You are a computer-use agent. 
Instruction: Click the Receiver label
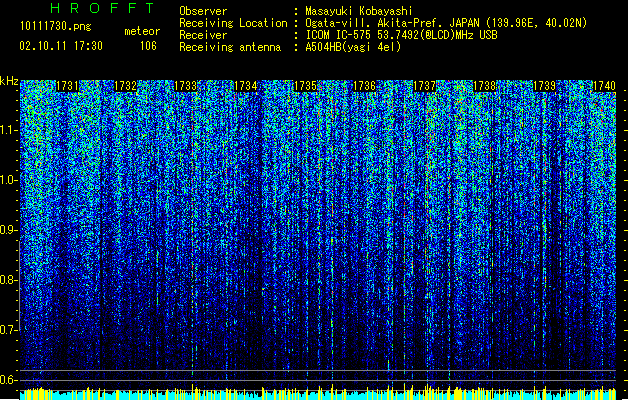coord(203,35)
